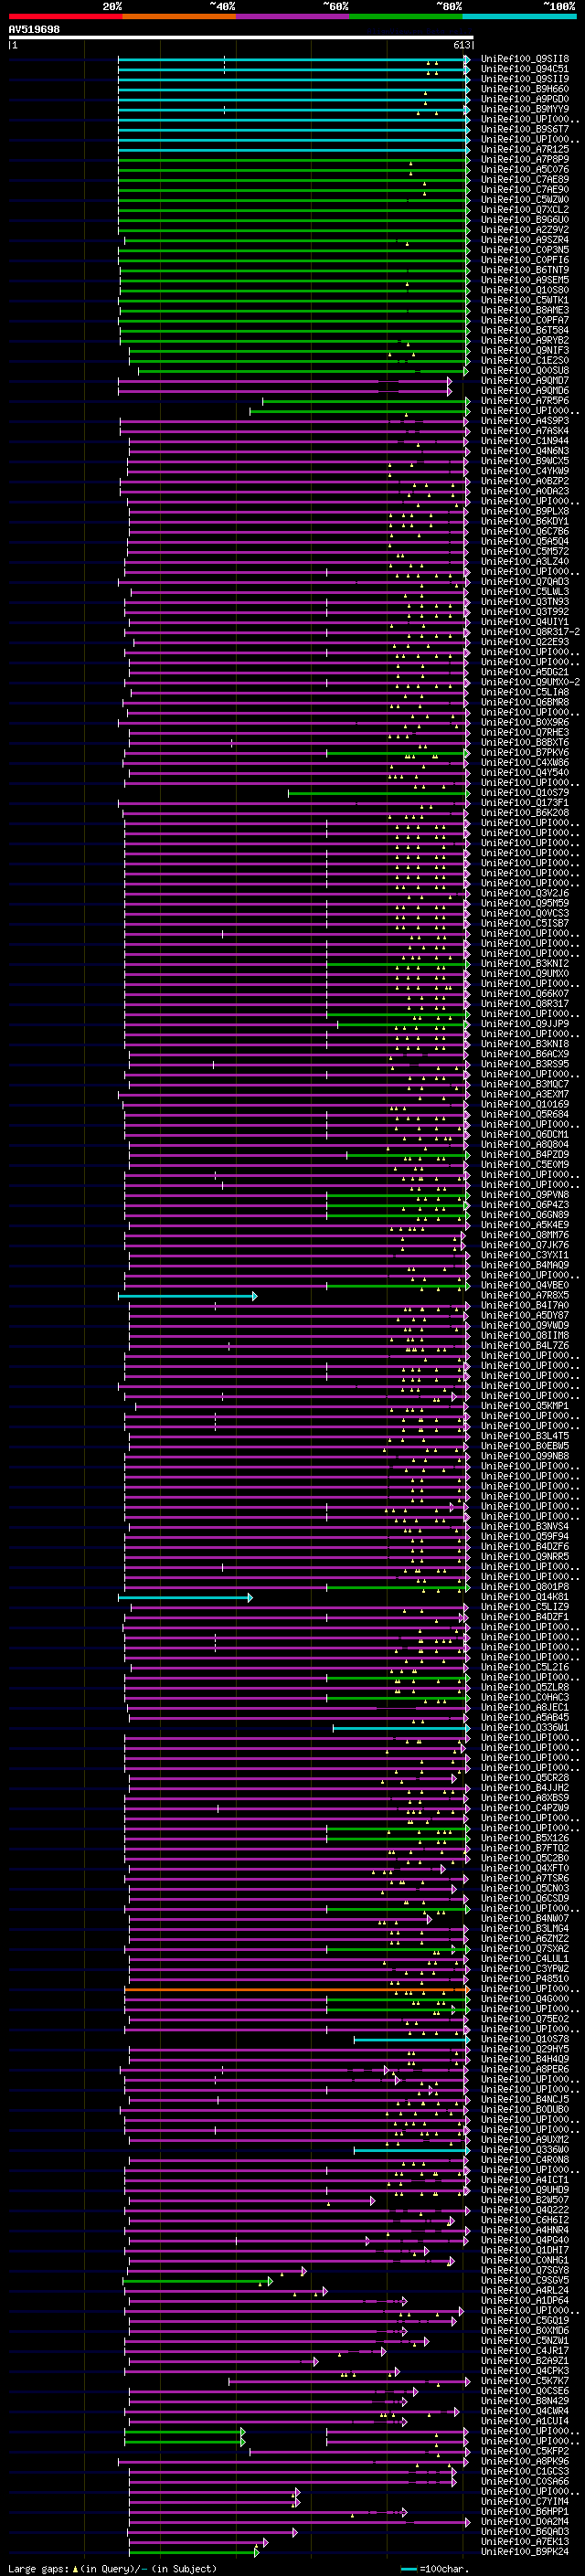The image size is (585, 2576).
Task: Select hit label UniRef100_Q7XCL2
Action: [525, 209]
